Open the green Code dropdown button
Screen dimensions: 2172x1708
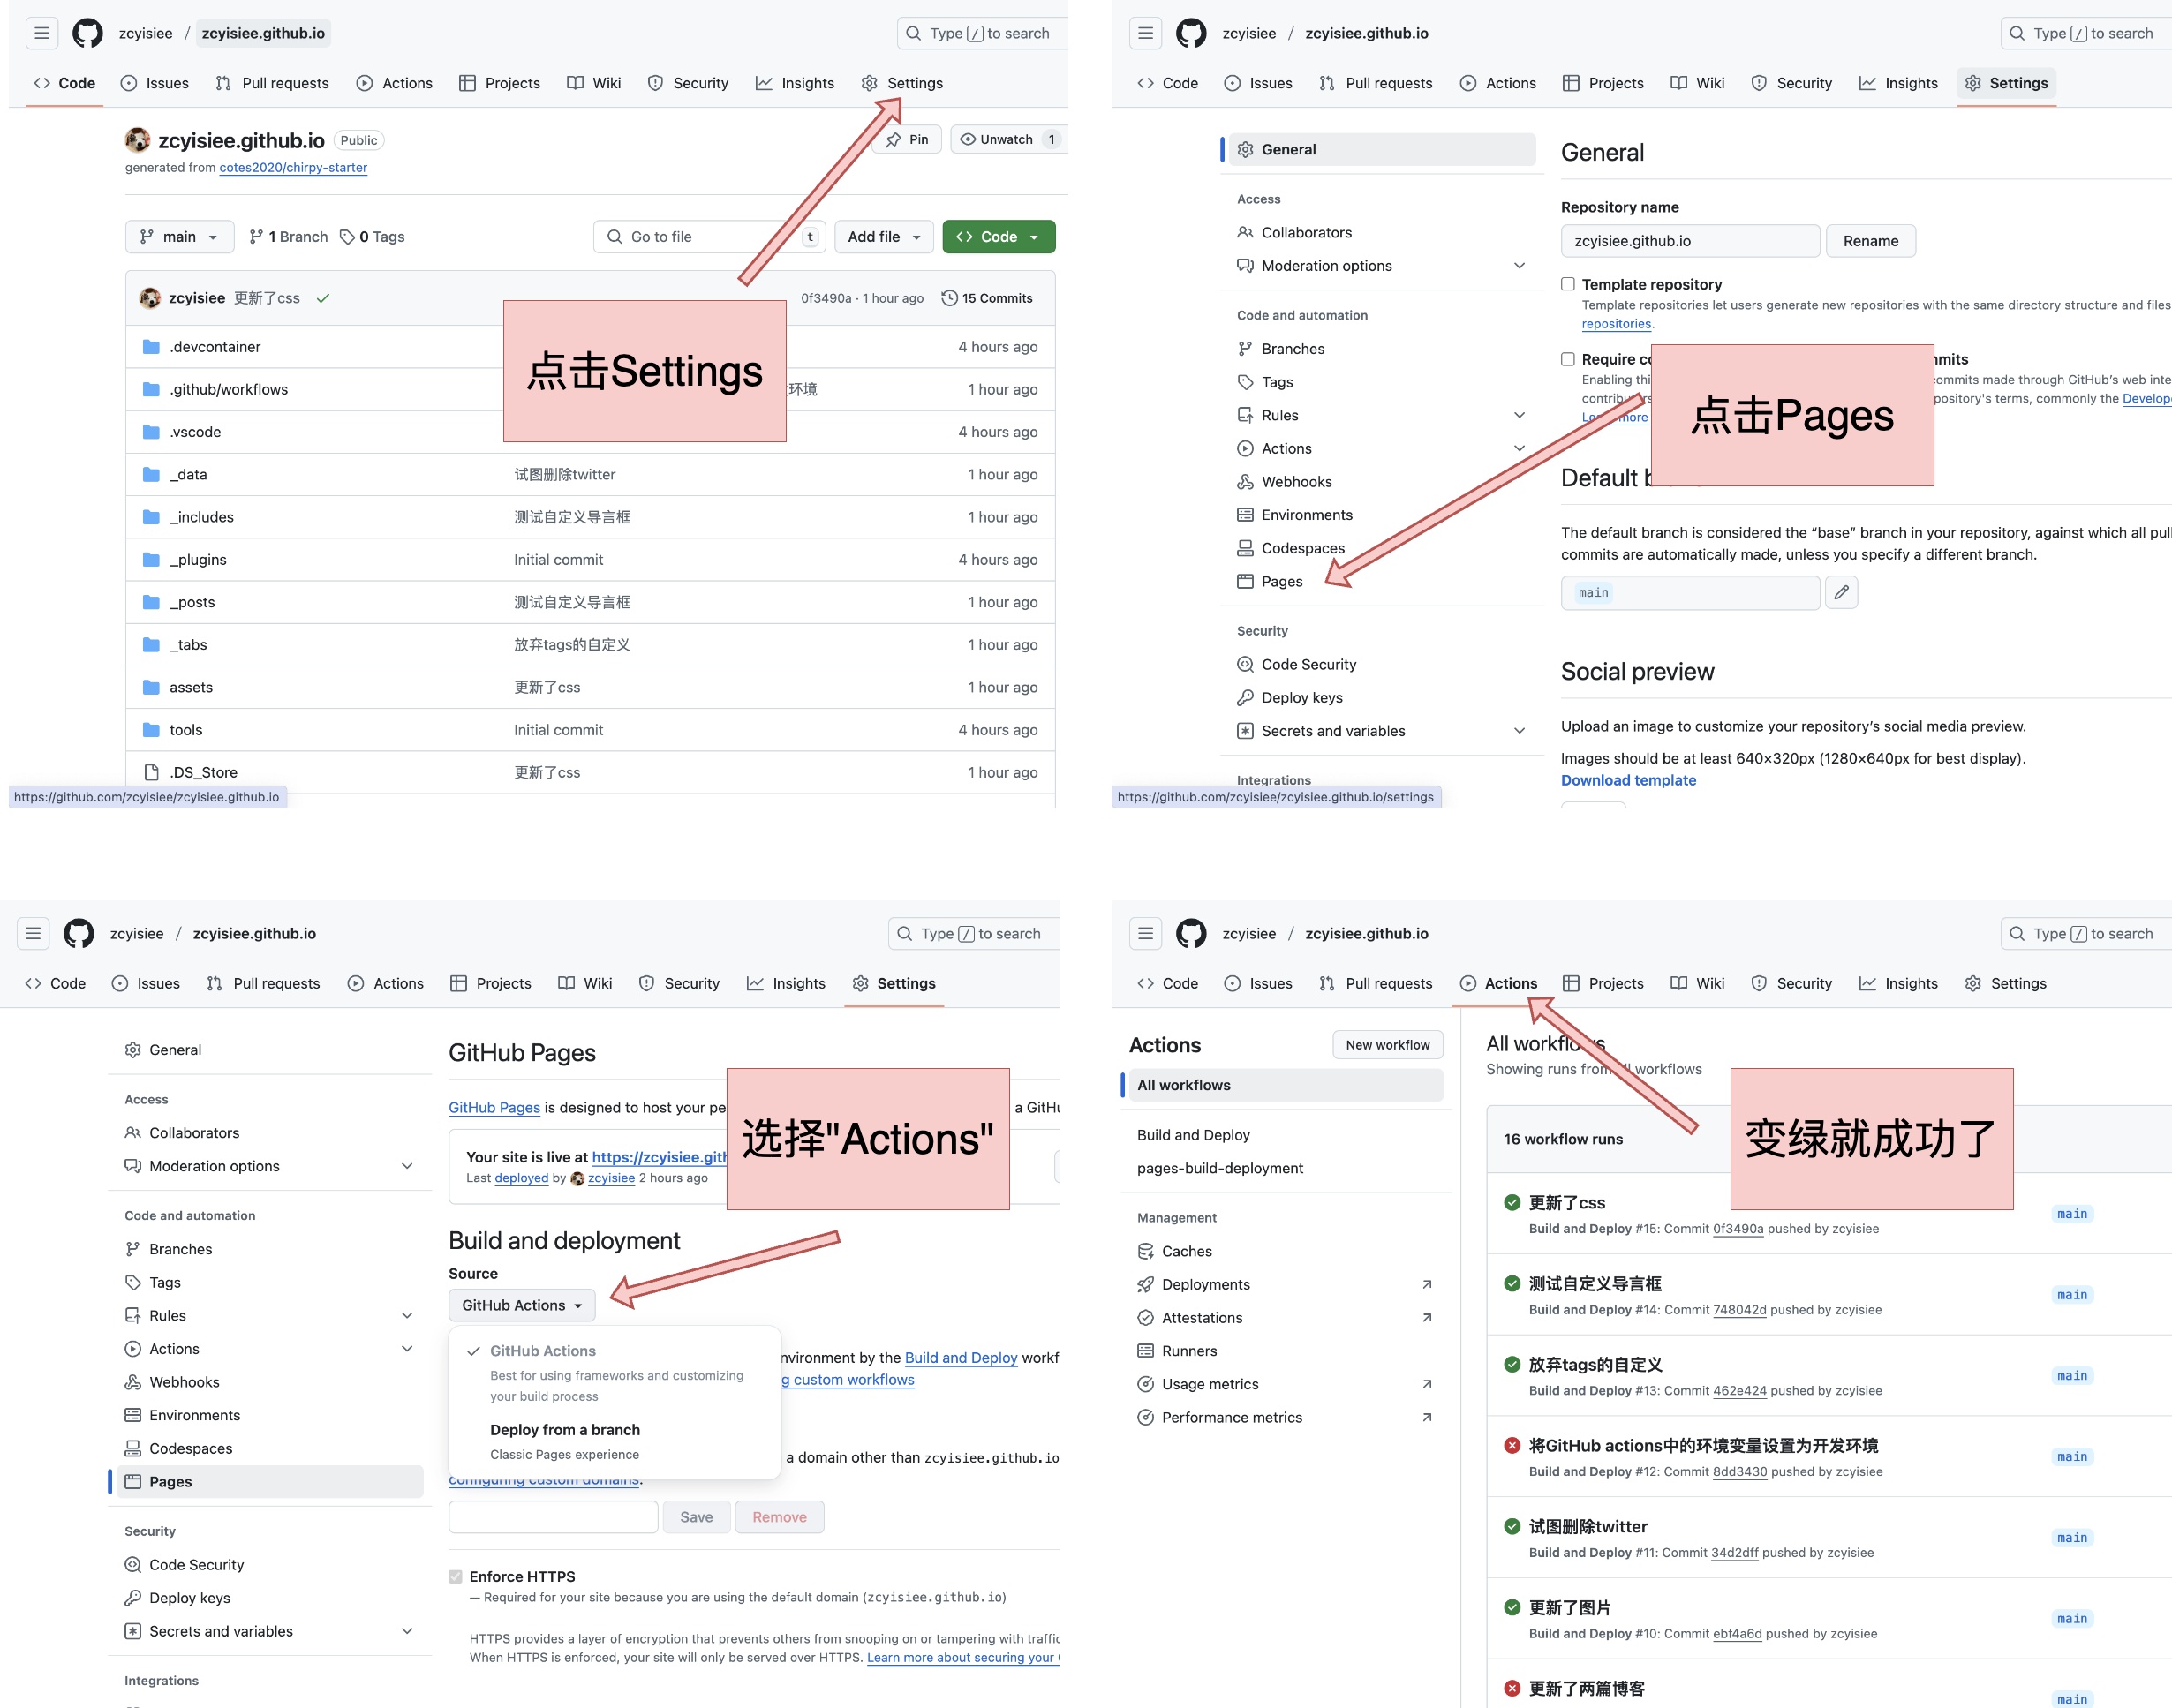click(x=998, y=237)
